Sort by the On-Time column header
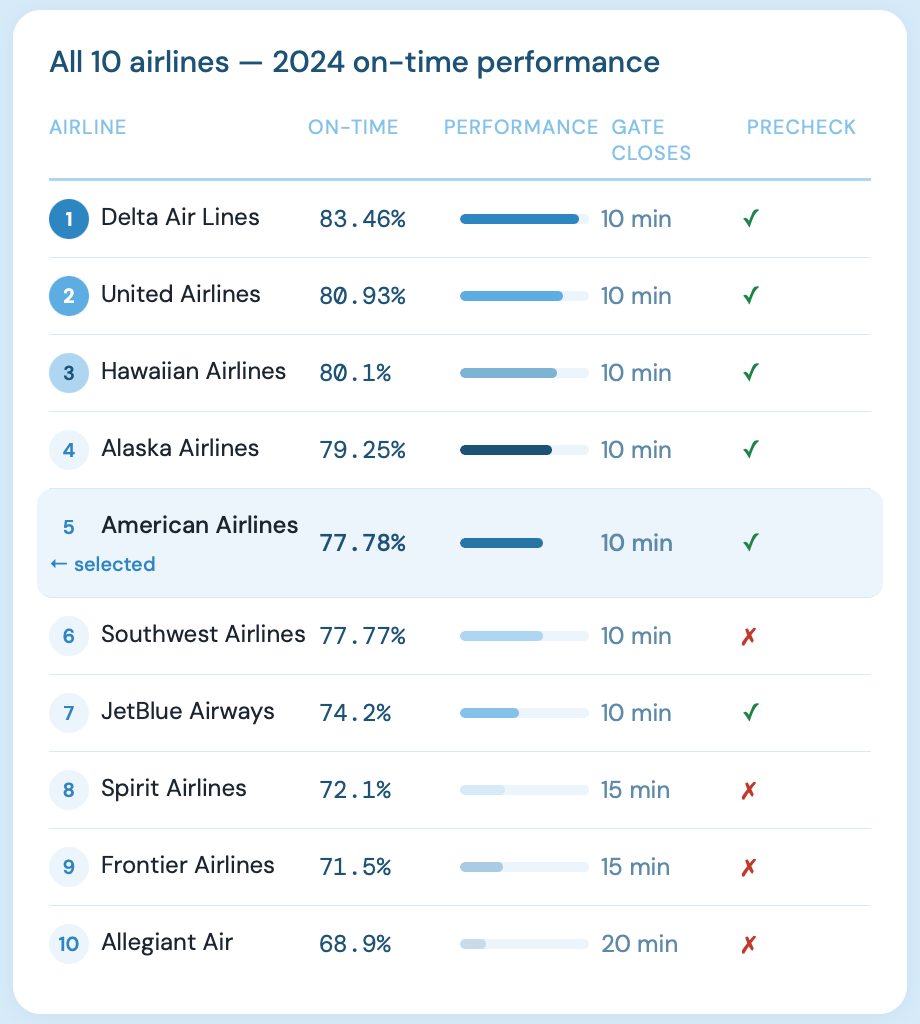Screen dimensions: 920x1024 point(353,127)
